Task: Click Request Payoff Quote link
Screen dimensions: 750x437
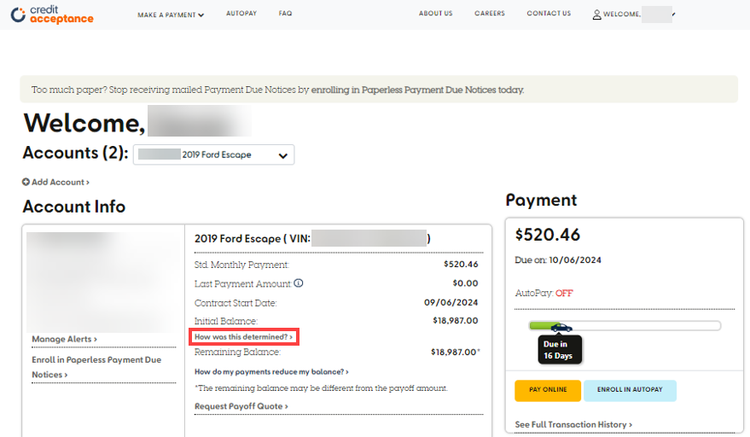Action: [x=241, y=406]
